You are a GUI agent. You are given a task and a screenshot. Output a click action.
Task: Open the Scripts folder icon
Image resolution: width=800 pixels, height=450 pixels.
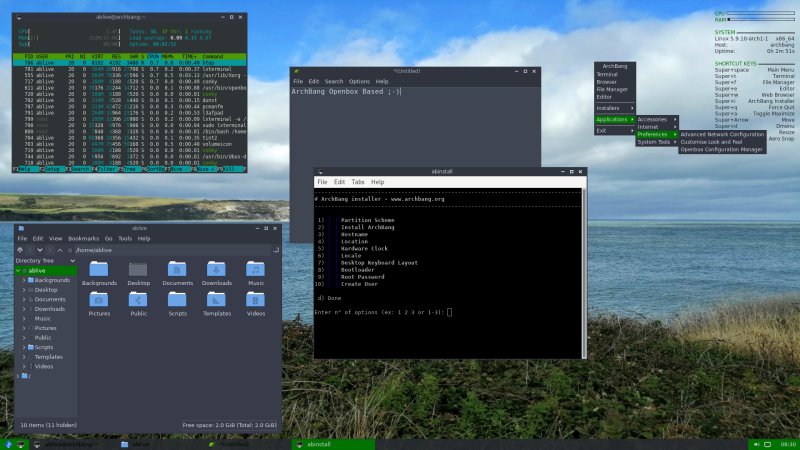tap(177, 299)
